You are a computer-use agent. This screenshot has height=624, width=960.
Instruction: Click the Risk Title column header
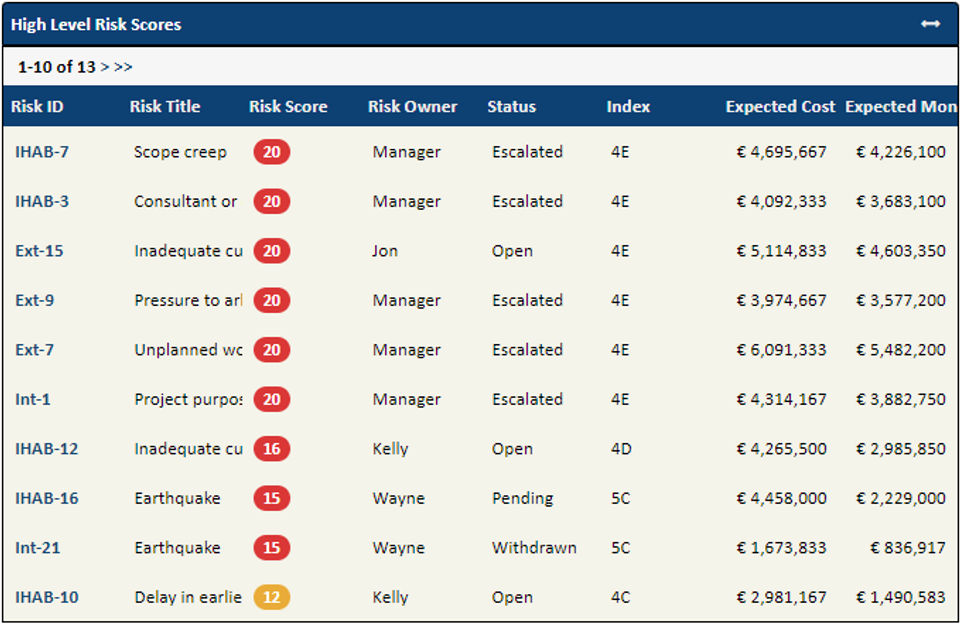pyautogui.click(x=165, y=107)
